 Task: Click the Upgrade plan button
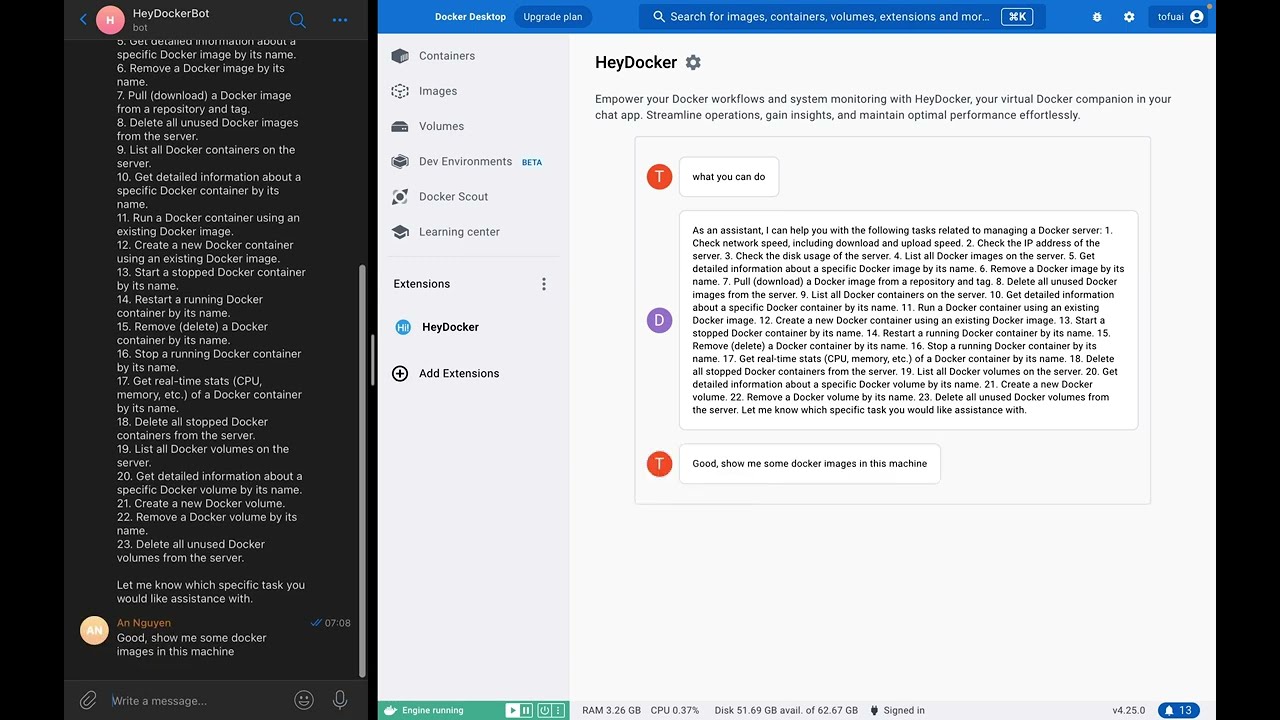tap(553, 16)
